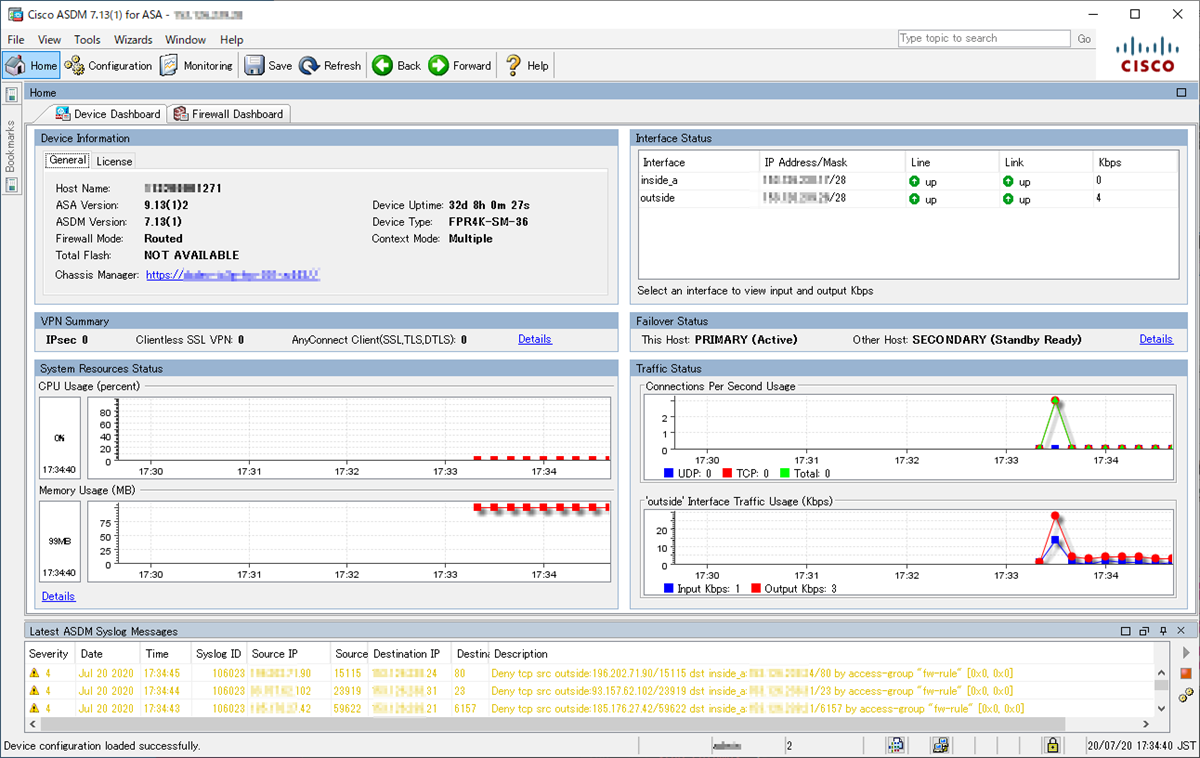Screen dimensions: 1200x758
Task: Click the Output Kbps red legend swatch
Action: pyautogui.click(x=755, y=589)
